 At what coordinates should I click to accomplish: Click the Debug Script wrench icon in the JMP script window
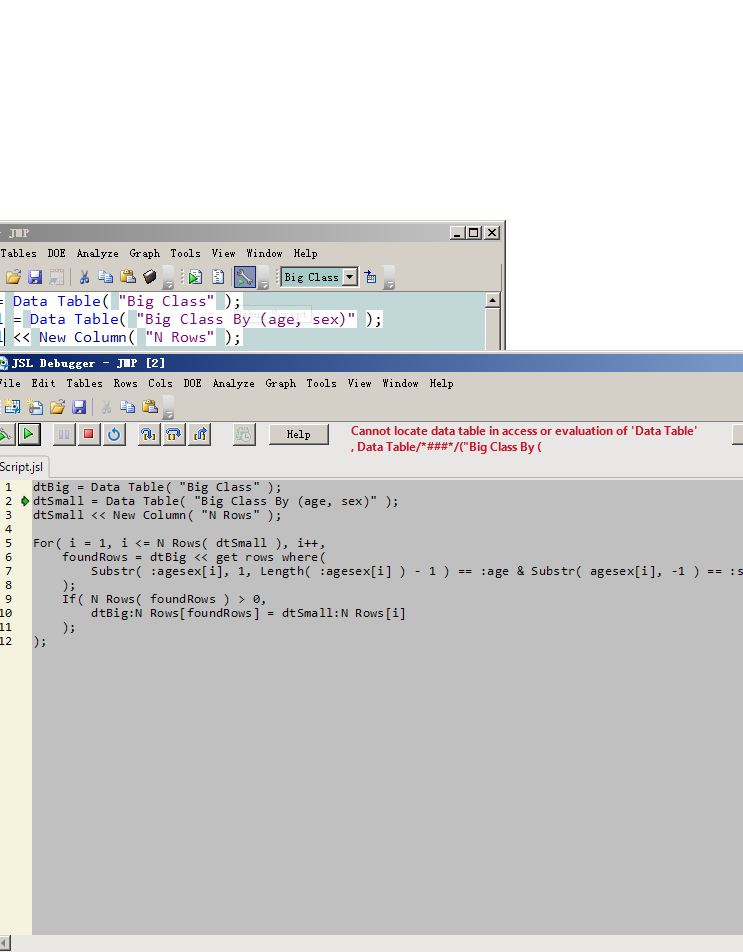tap(245, 277)
